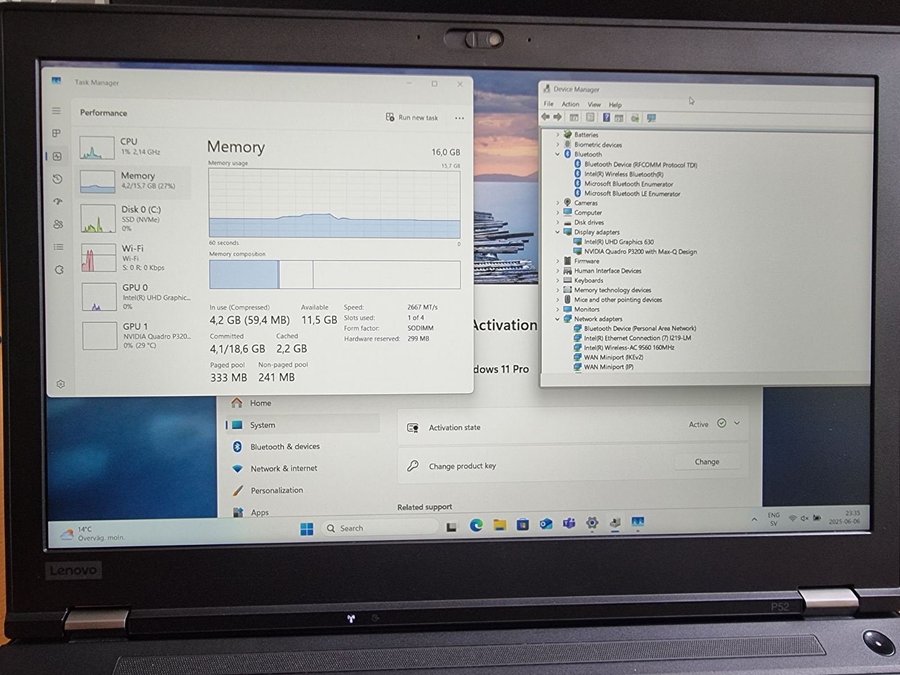Click the Forward arrow in Device Manager toolbar
Viewport: 900px width, 675px height.
pyautogui.click(x=557, y=117)
